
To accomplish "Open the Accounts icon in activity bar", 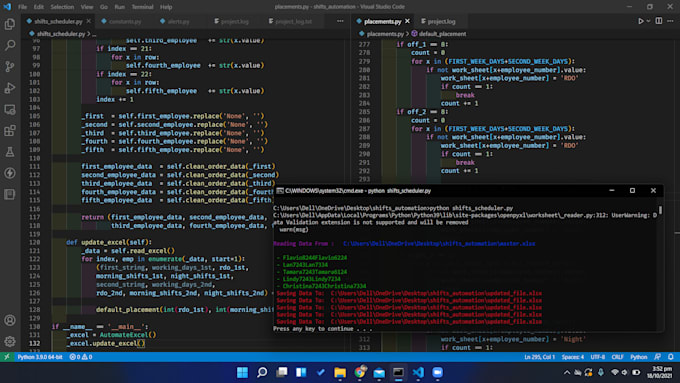I will pyautogui.click(x=10, y=320).
